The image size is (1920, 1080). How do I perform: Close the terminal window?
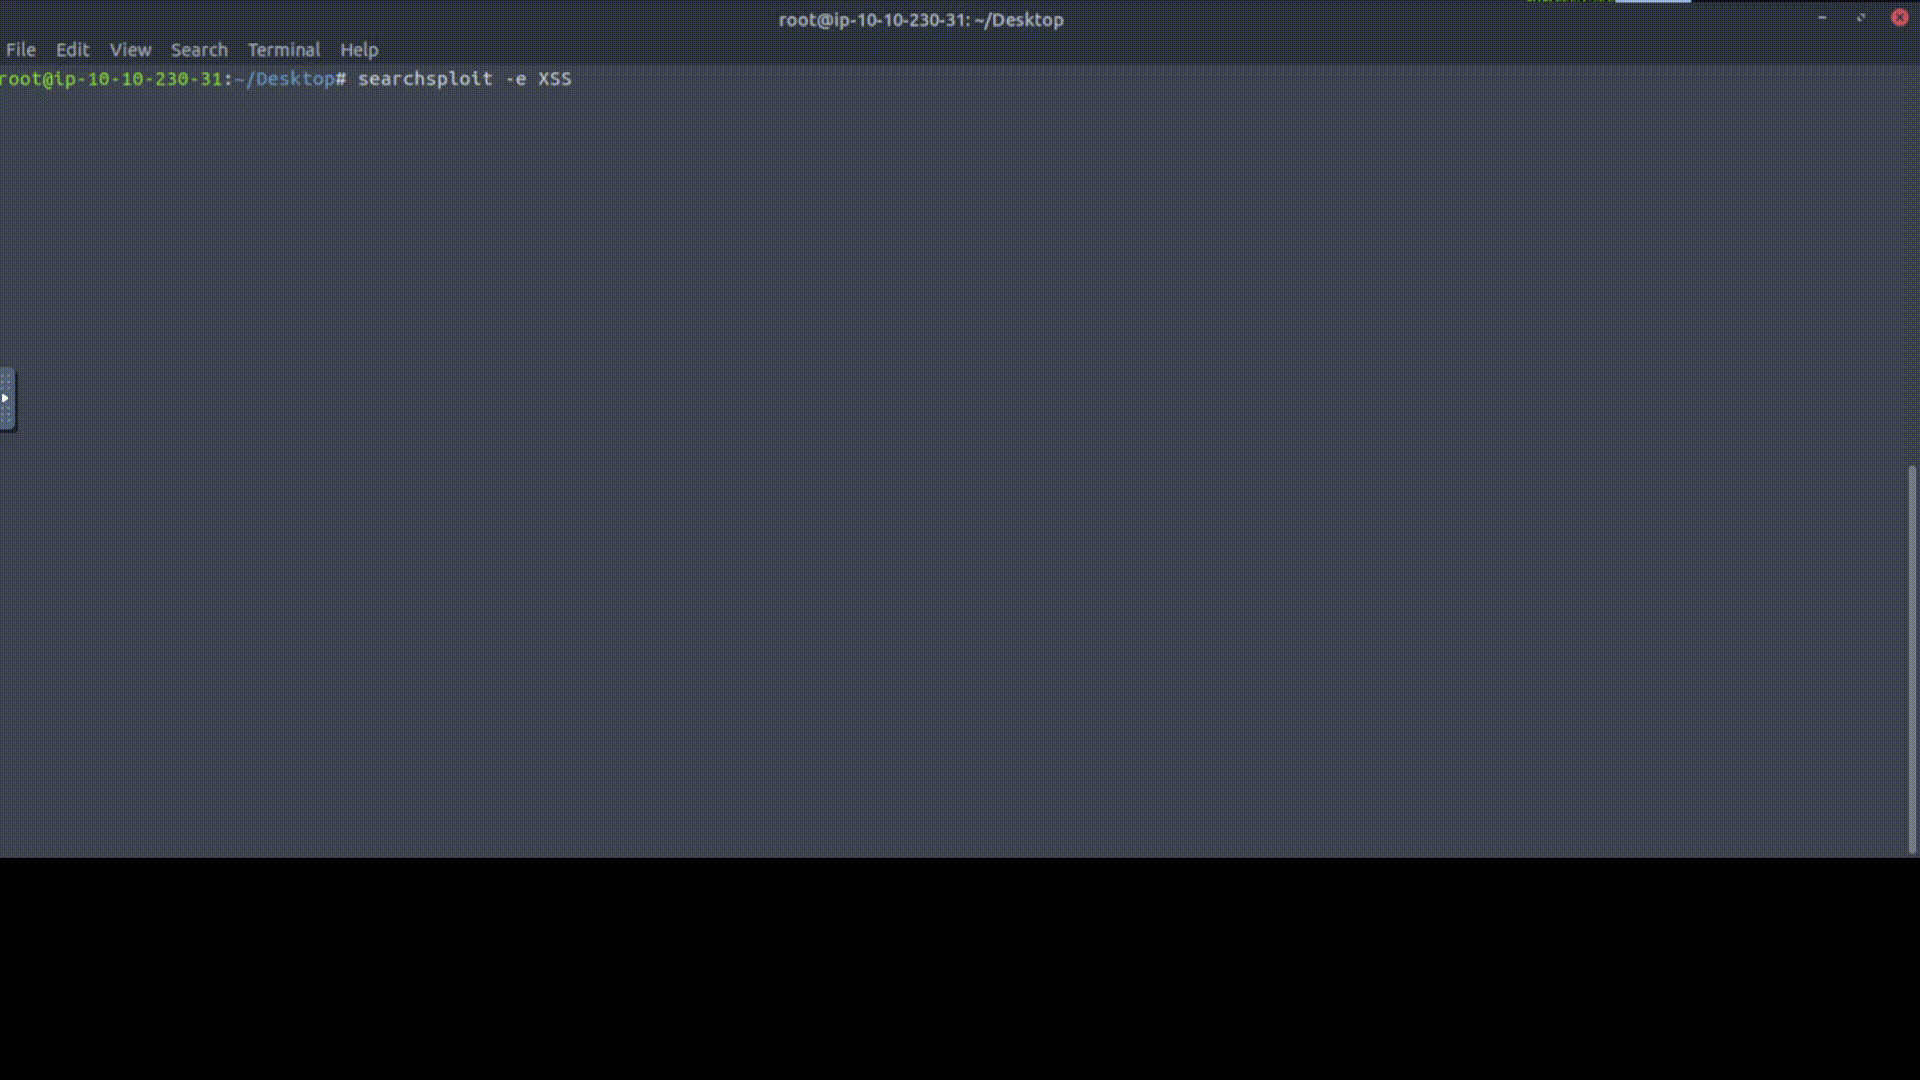[x=1899, y=17]
